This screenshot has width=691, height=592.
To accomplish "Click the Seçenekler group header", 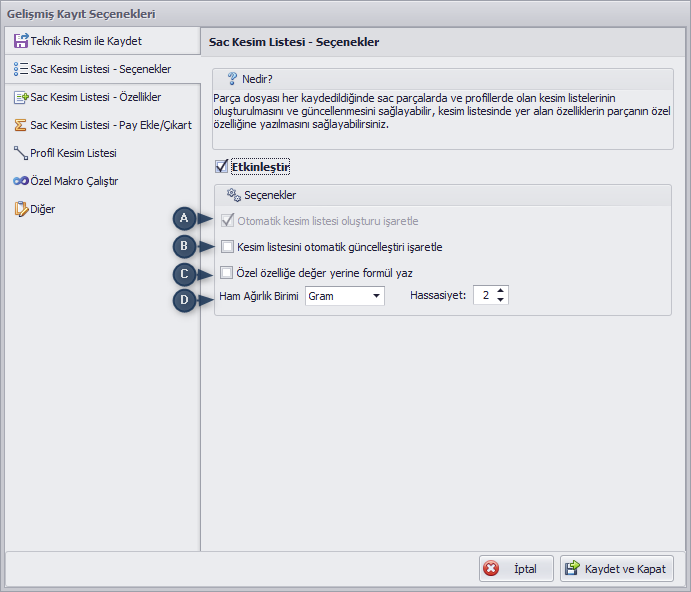I will tap(443, 195).
